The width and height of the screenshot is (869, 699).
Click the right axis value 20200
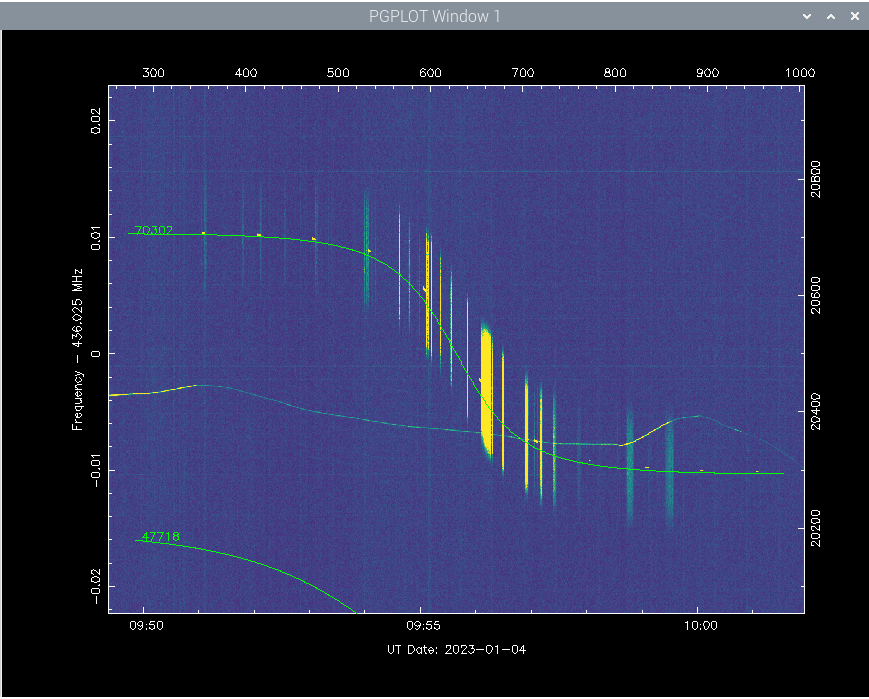tap(815, 528)
